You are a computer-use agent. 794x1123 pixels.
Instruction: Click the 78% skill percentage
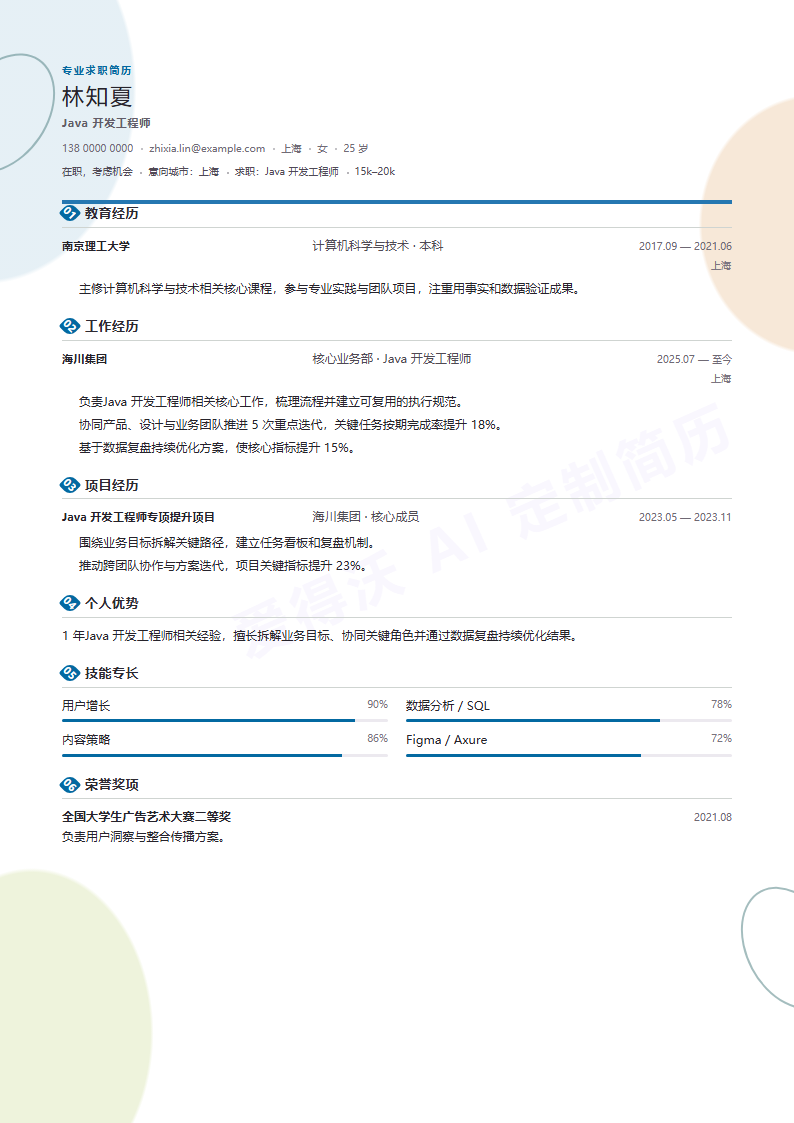pyautogui.click(x=721, y=705)
